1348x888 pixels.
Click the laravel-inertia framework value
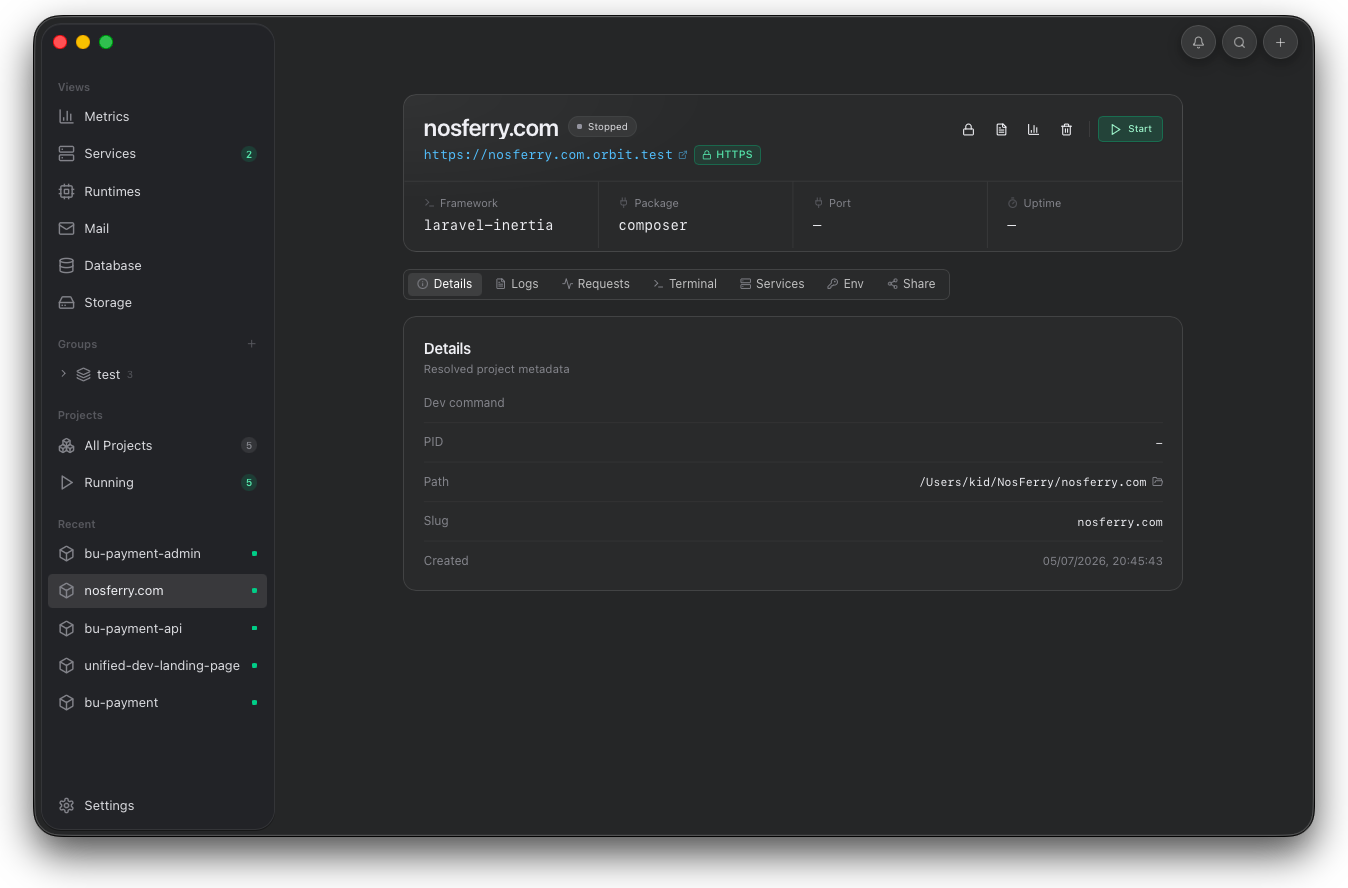[x=488, y=225]
